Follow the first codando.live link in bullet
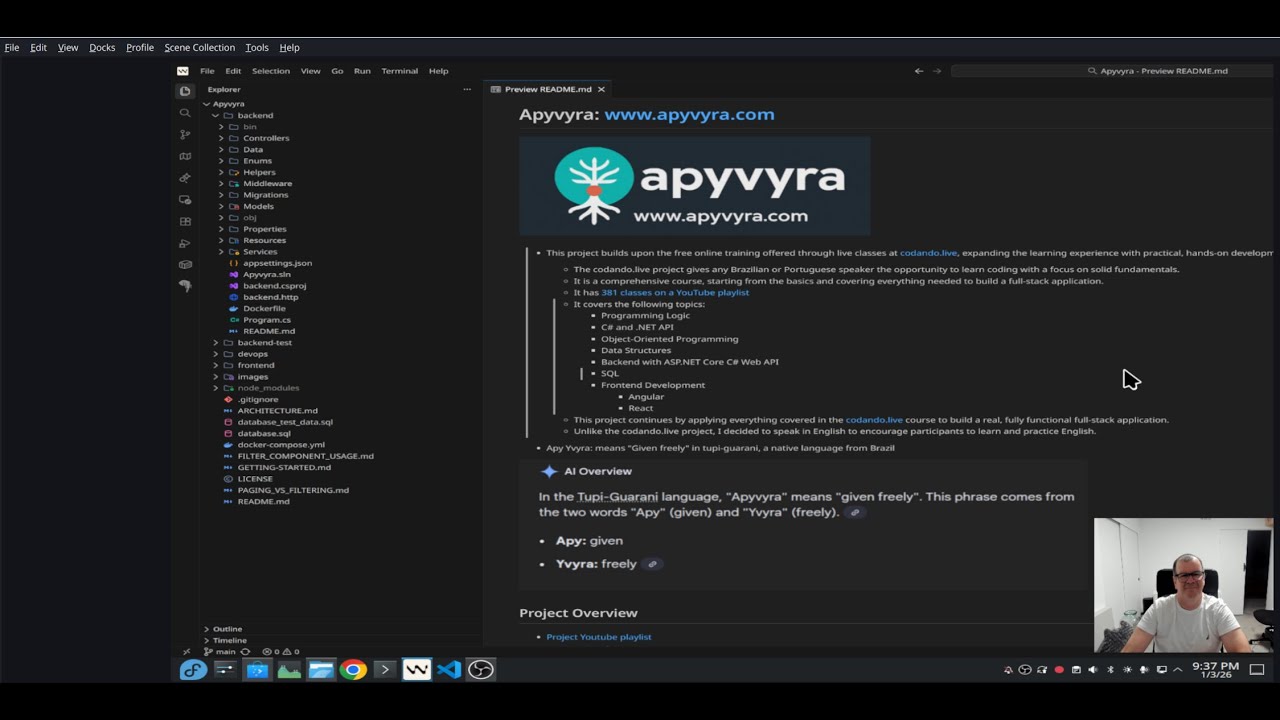 pyautogui.click(x=928, y=253)
